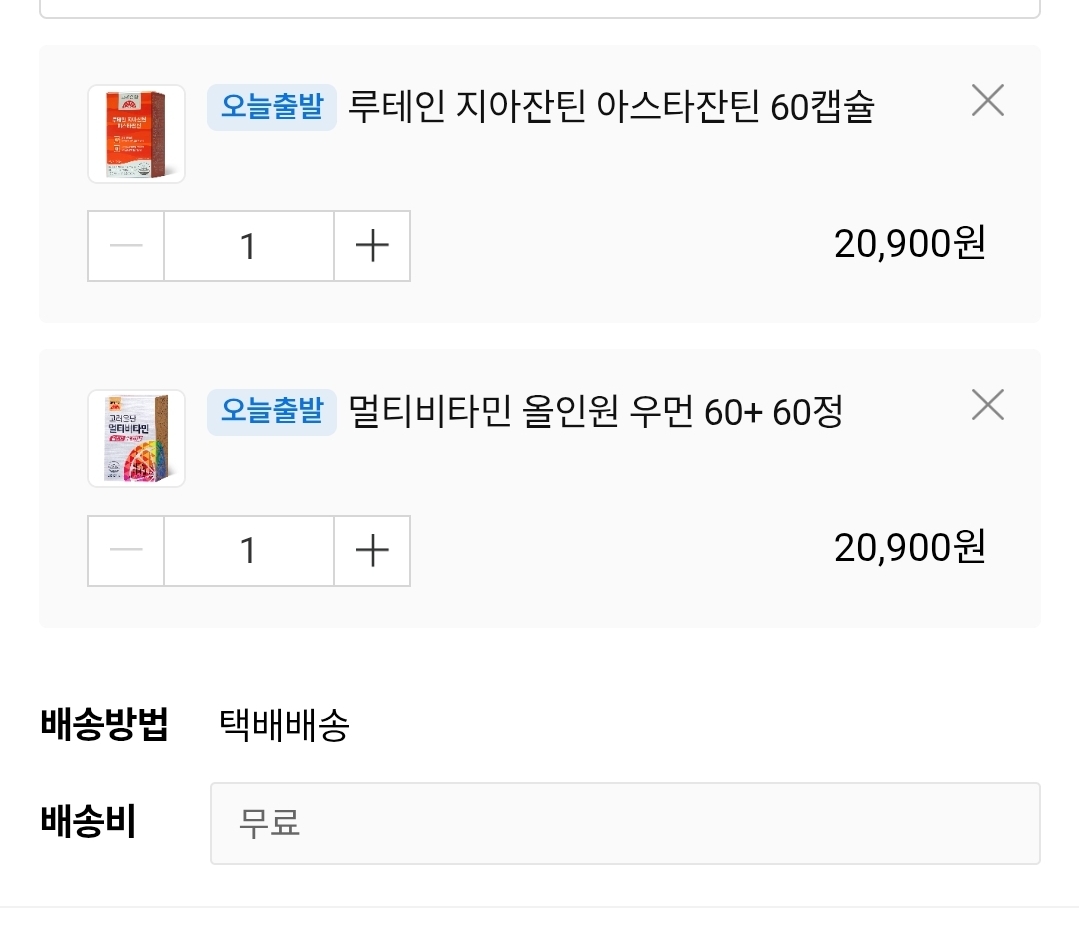Increase quantity of 멀티비타민 올인원 product

(372, 550)
